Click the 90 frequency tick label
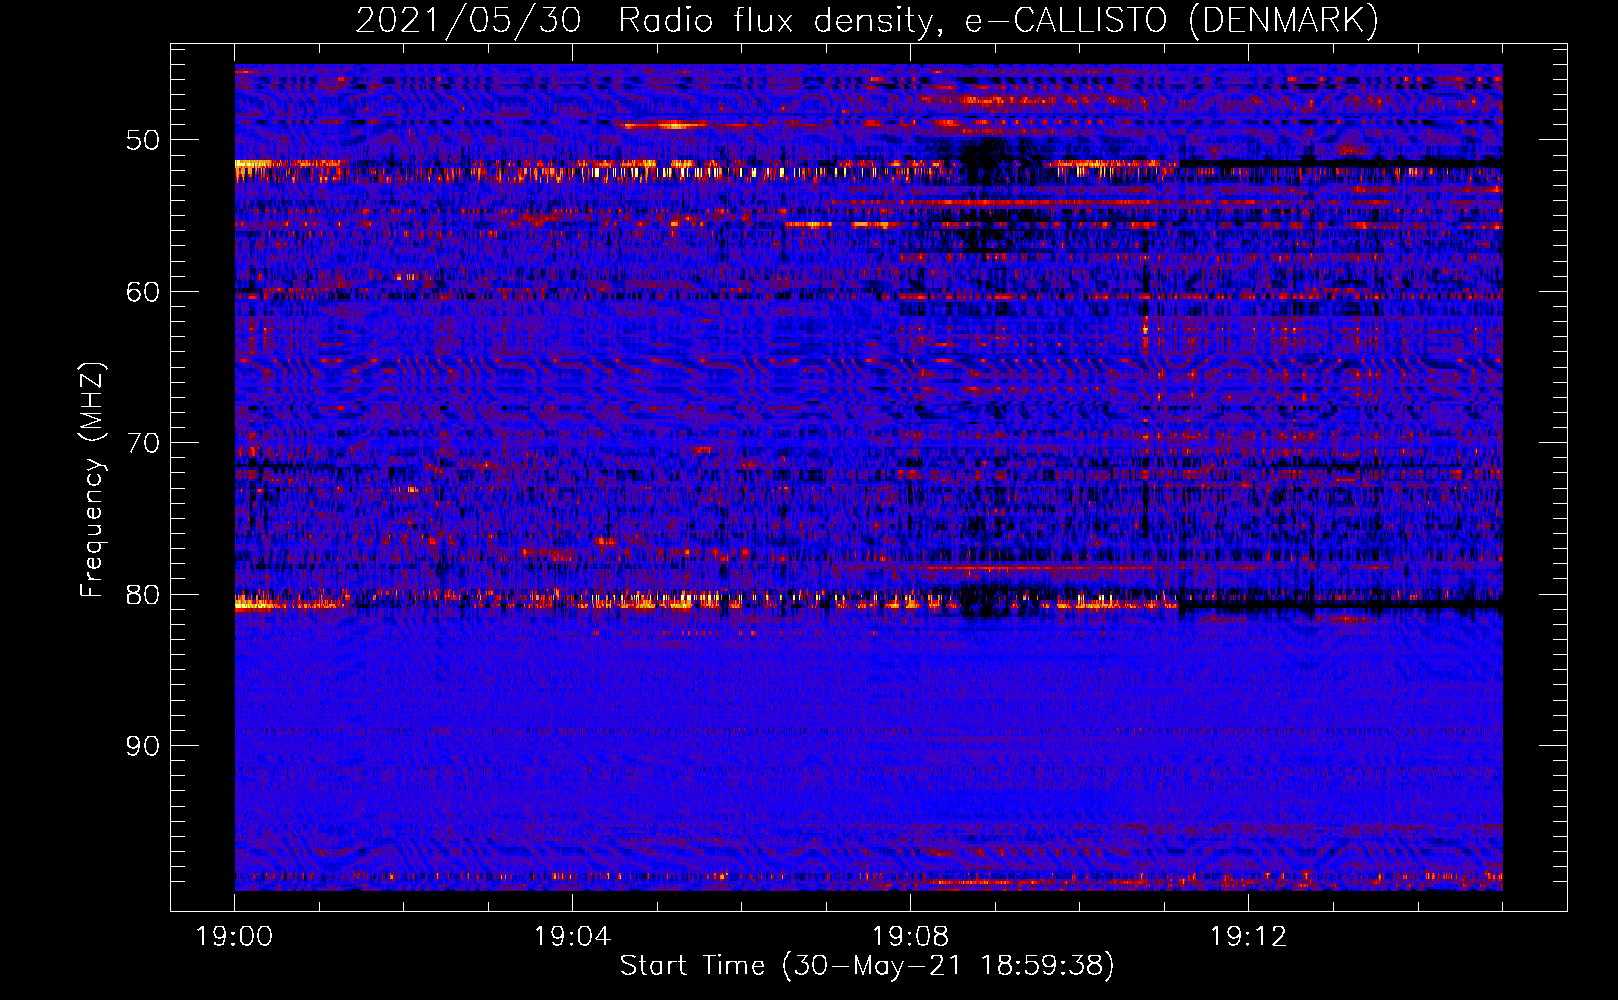Screen dimensions: 1618x1000 click(143, 746)
